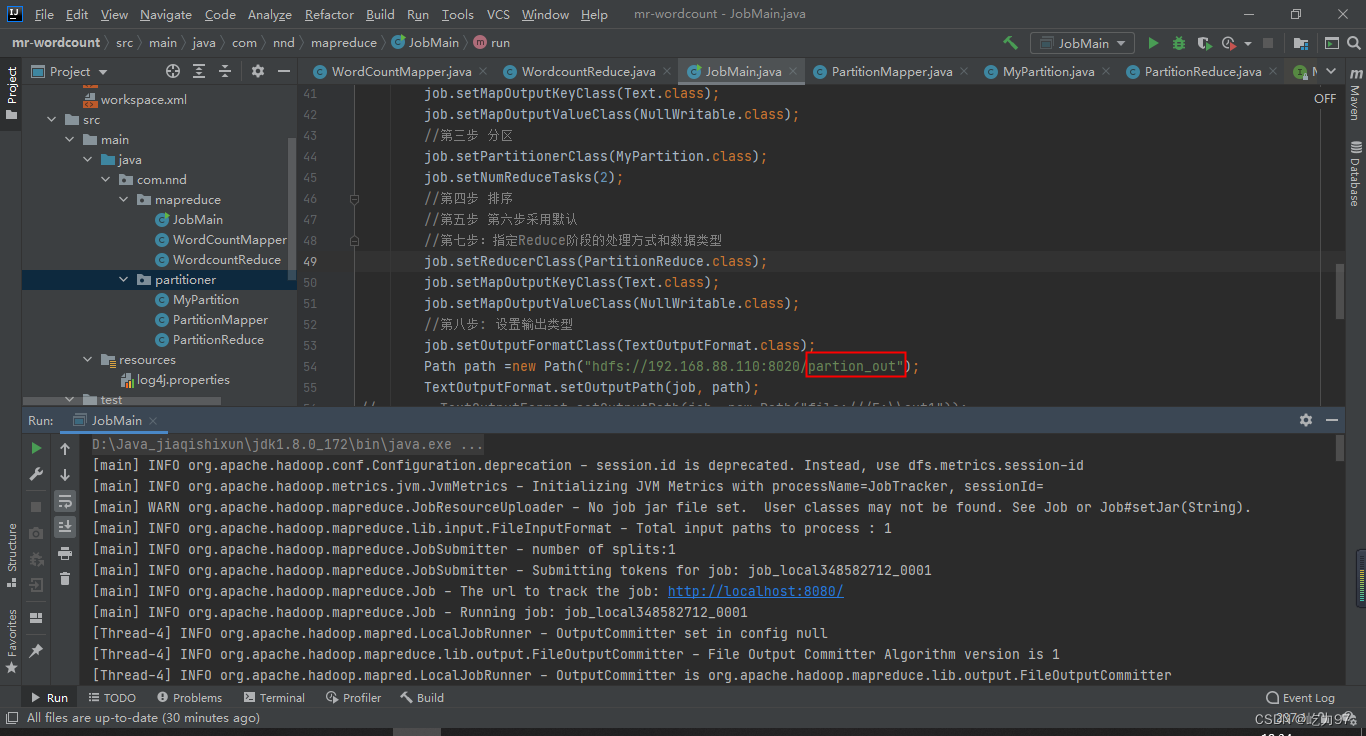The image size is (1366, 736).
Task: Collapse the com.nnd package node
Action: click(x=106, y=179)
